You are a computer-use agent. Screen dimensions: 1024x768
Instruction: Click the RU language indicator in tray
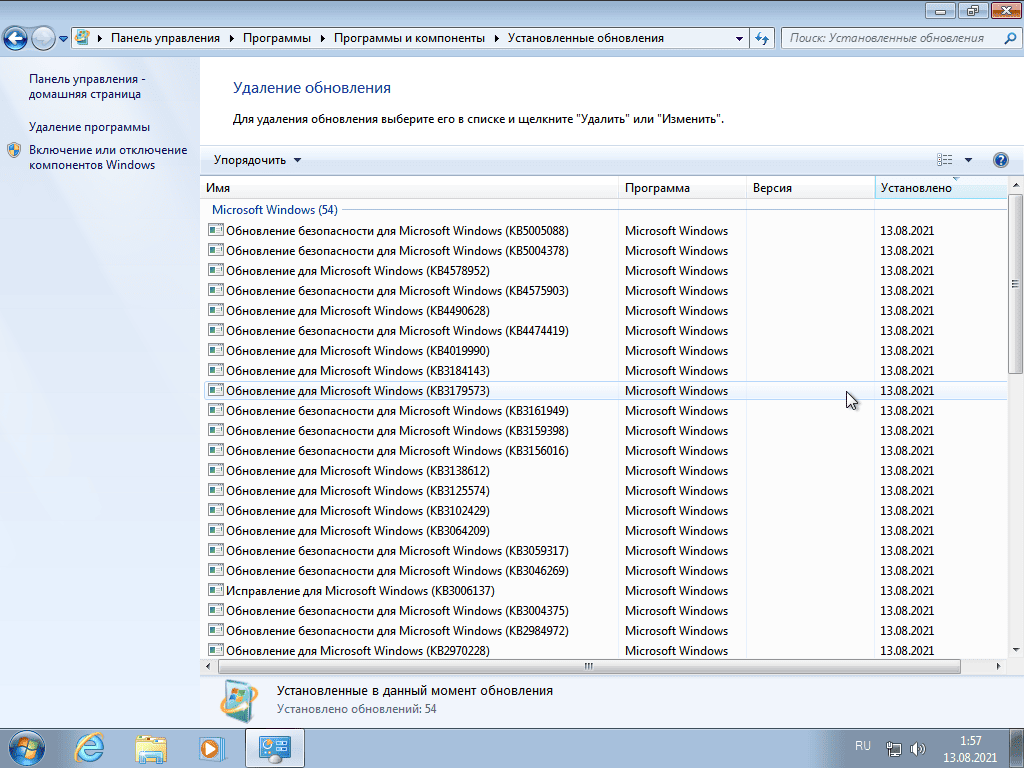[x=863, y=746]
